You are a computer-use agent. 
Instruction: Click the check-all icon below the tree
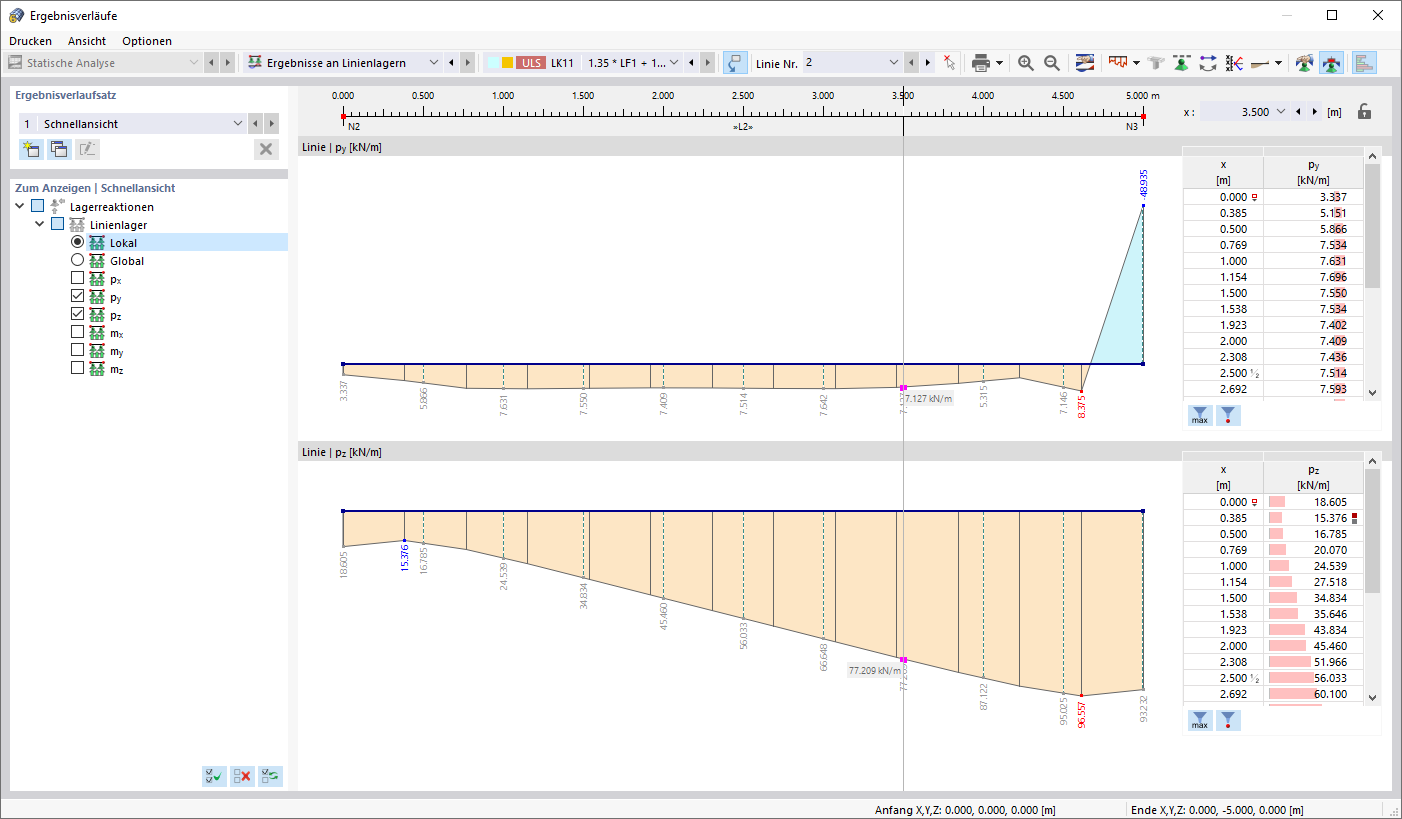click(214, 775)
